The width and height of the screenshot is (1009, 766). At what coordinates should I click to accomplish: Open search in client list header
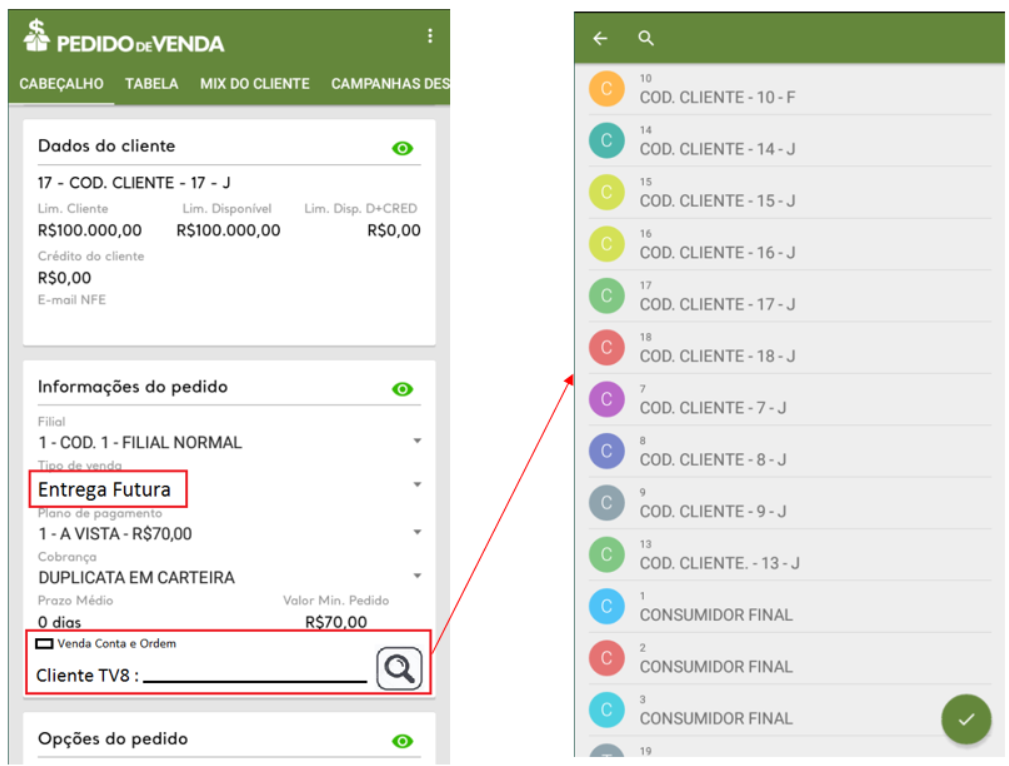pos(645,39)
